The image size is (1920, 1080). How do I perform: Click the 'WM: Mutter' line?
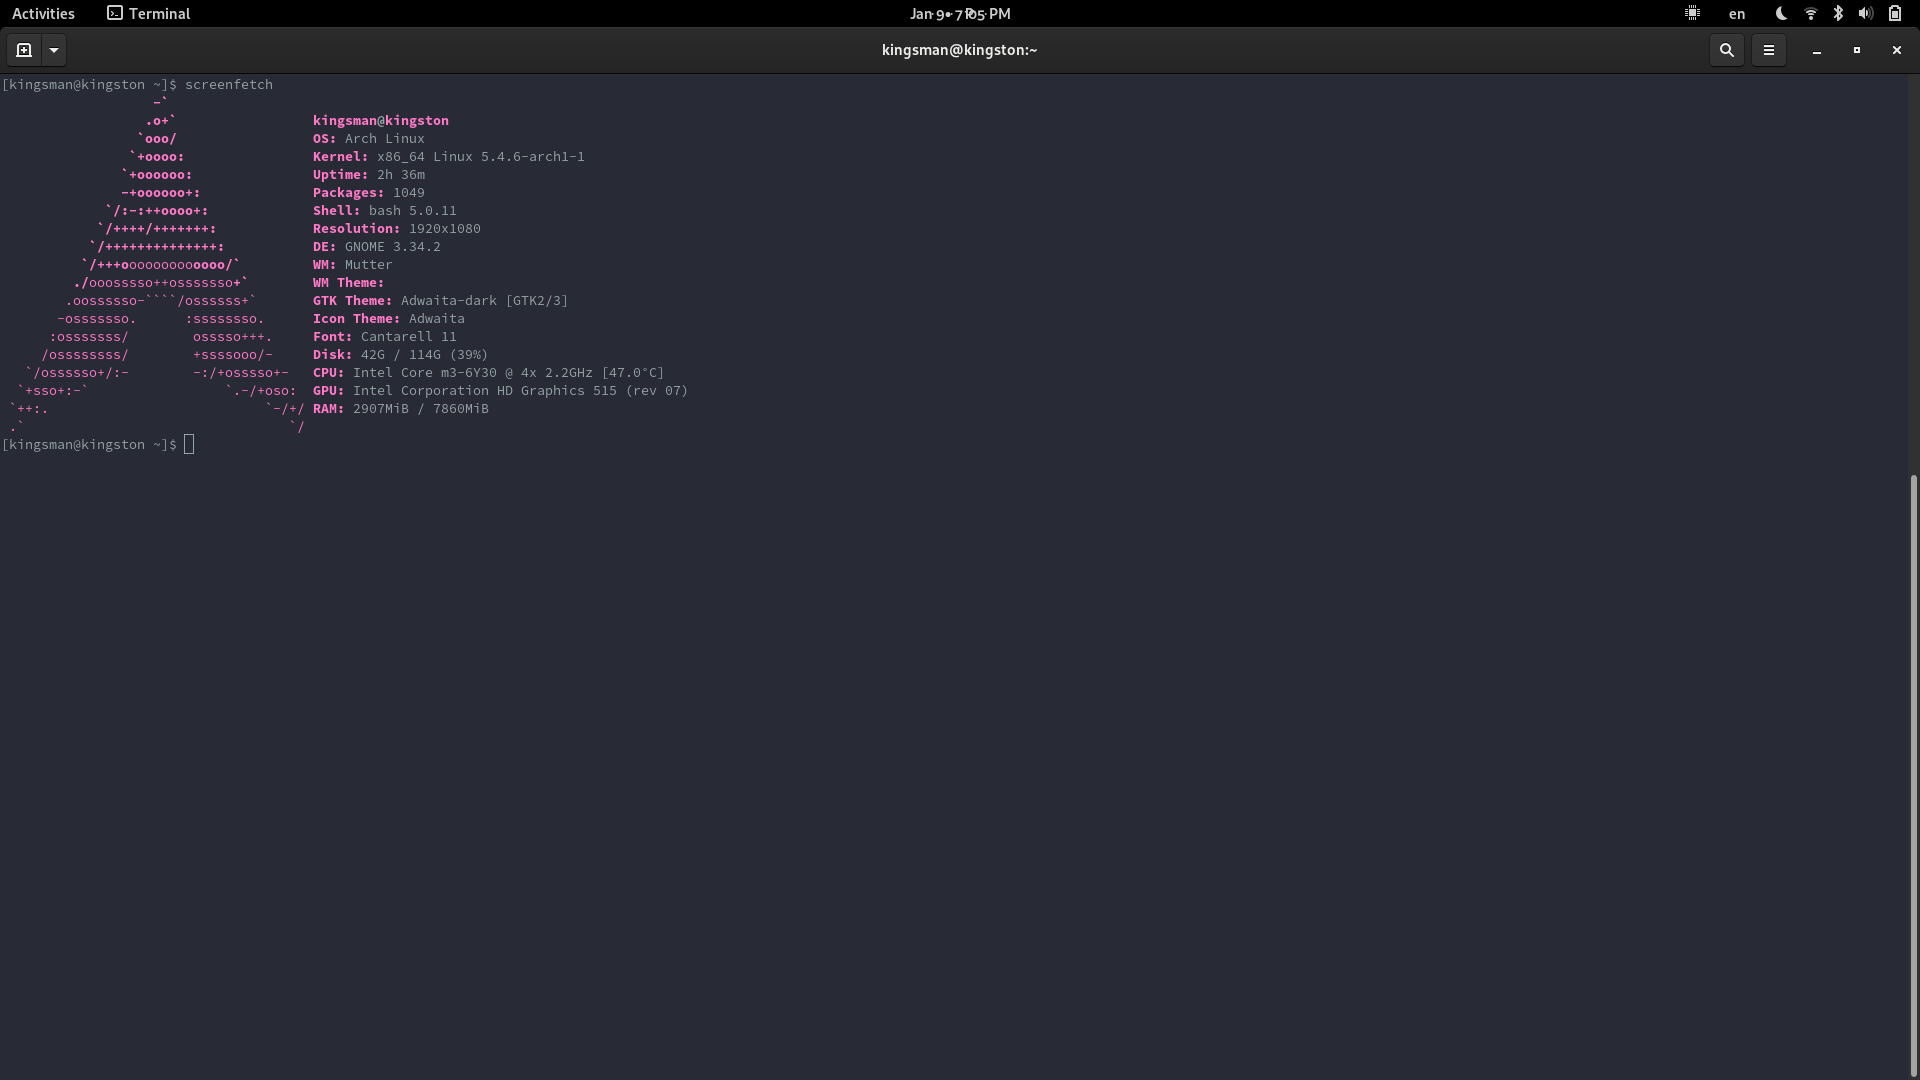(x=353, y=265)
